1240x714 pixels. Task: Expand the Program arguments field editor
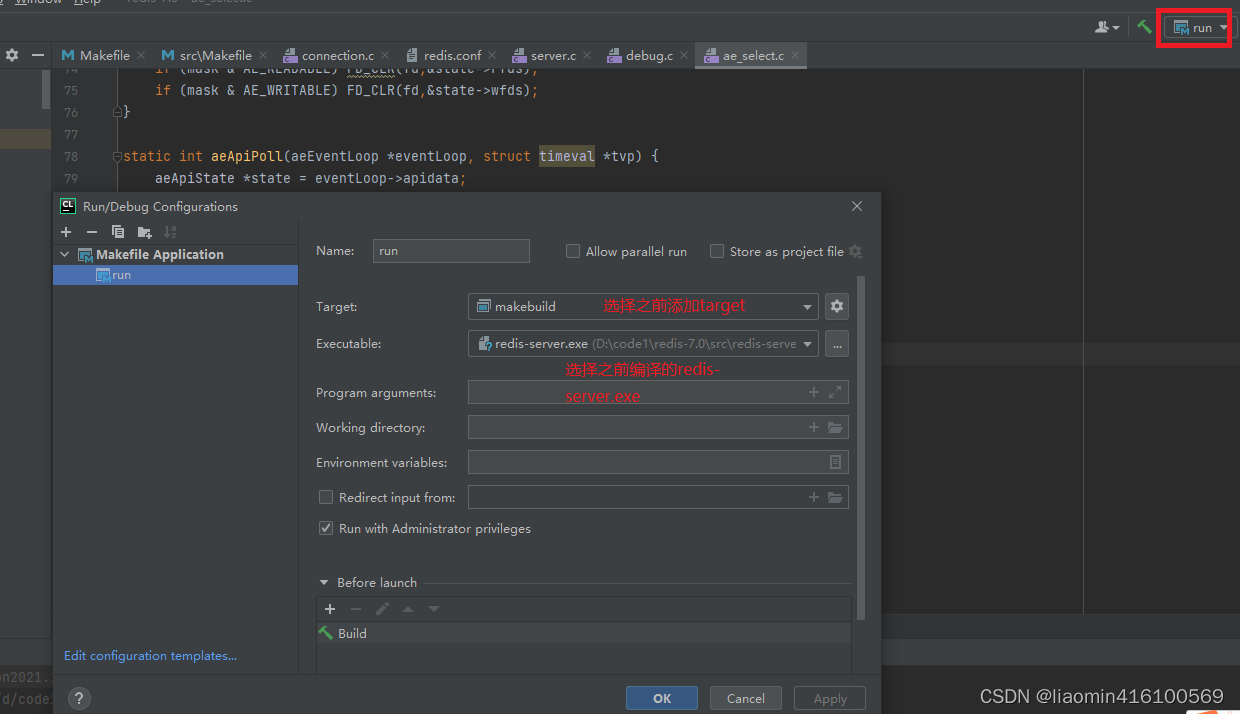tap(835, 393)
